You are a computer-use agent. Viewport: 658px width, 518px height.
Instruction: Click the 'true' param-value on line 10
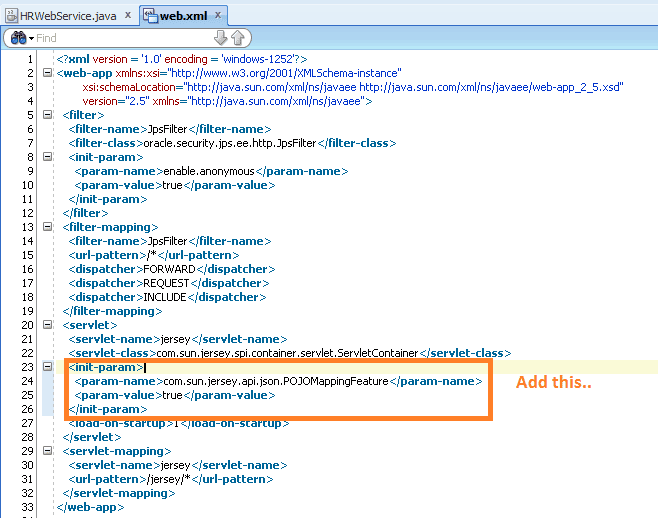[172, 185]
